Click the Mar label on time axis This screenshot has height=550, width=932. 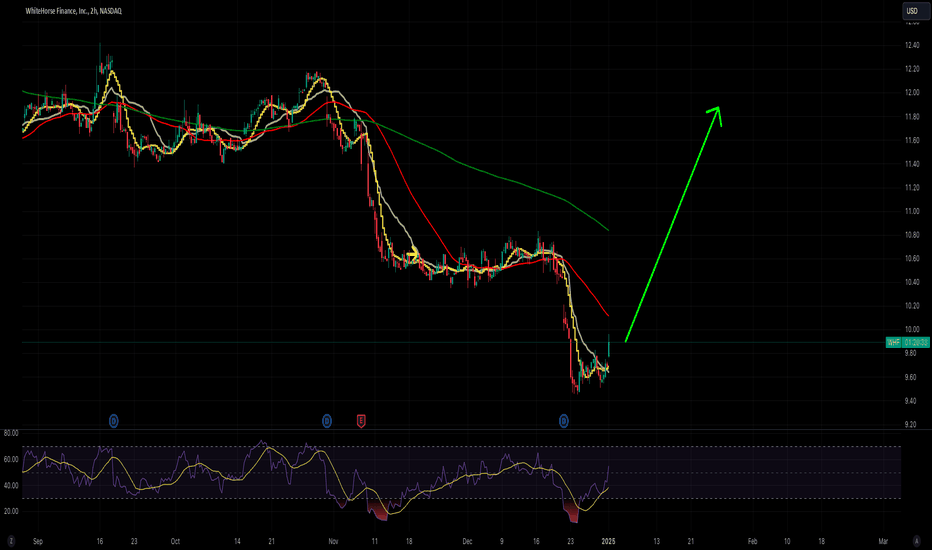(883, 542)
